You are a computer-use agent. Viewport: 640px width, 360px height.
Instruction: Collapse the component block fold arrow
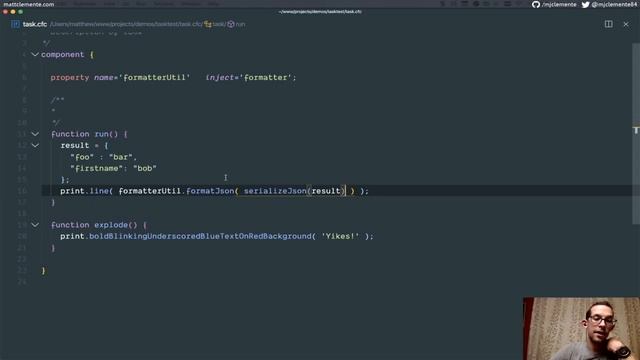pyautogui.click(x=35, y=54)
